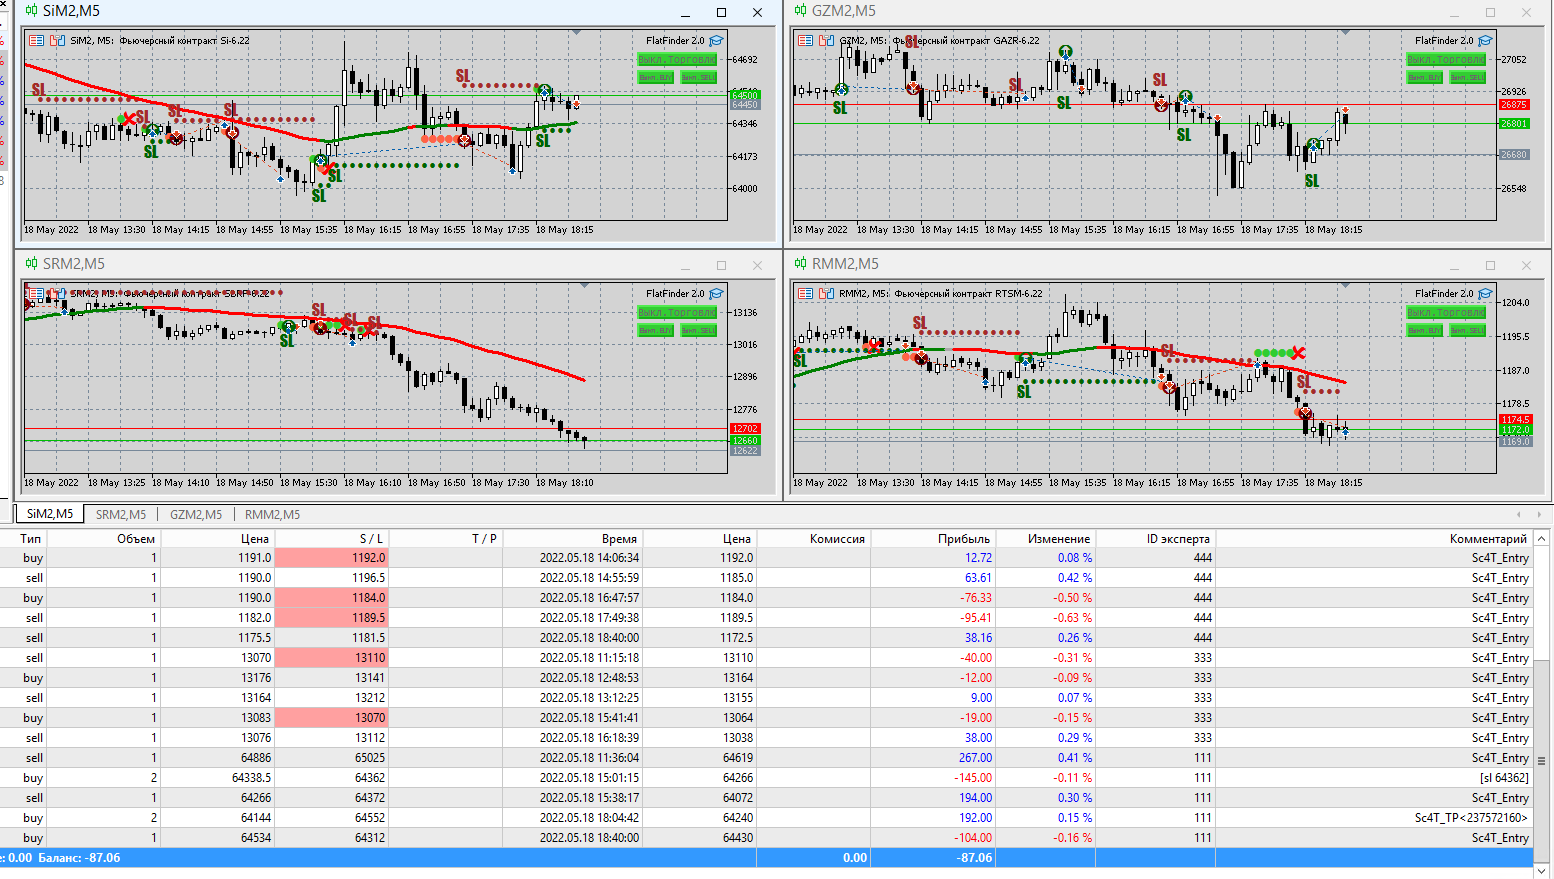Click chart shift triangle marker in GZM2 chart

[x=1346, y=32]
